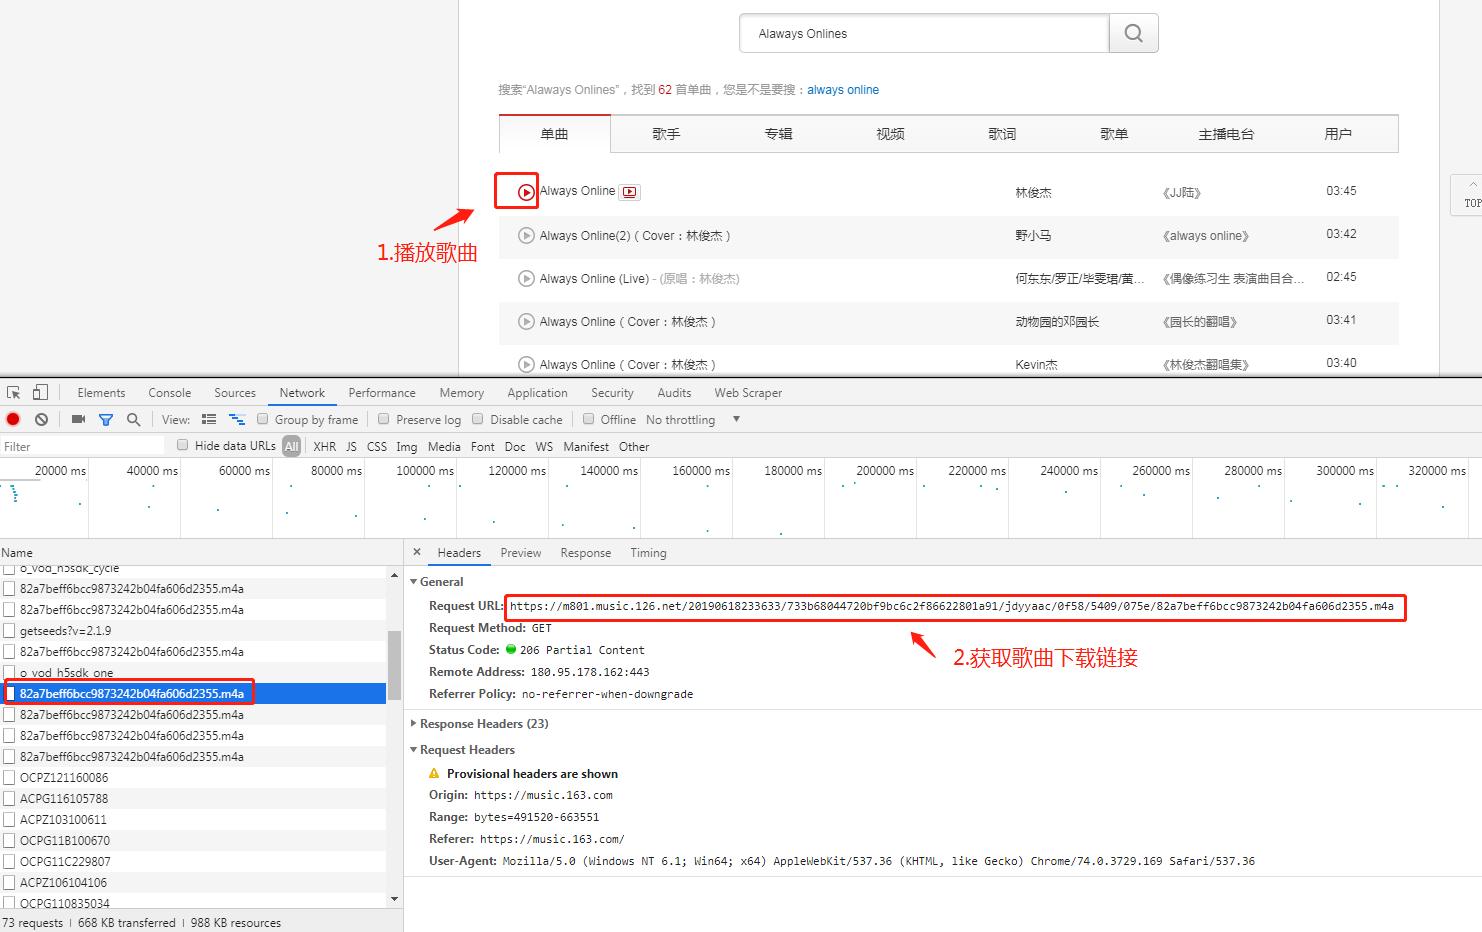Click the capture screenshots camera icon
Screen dimensions: 1482x932
pos(78,420)
